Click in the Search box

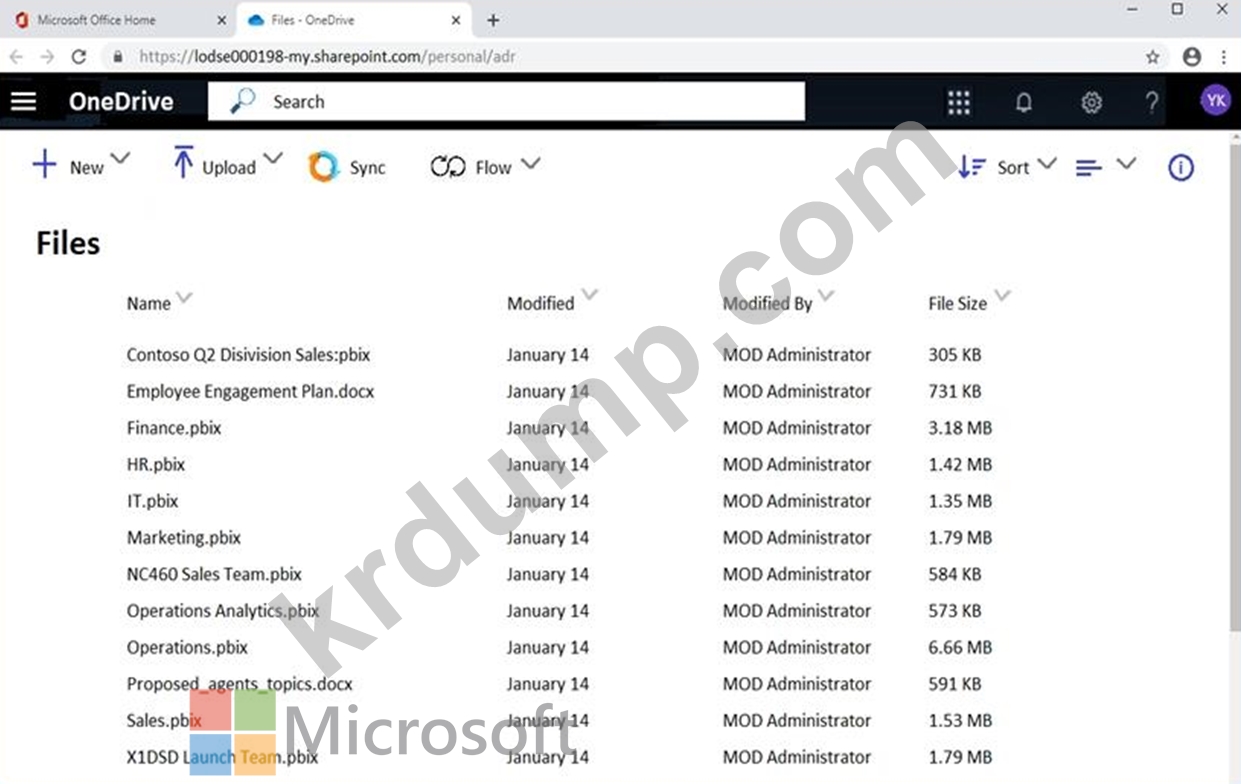click(x=506, y=101)
